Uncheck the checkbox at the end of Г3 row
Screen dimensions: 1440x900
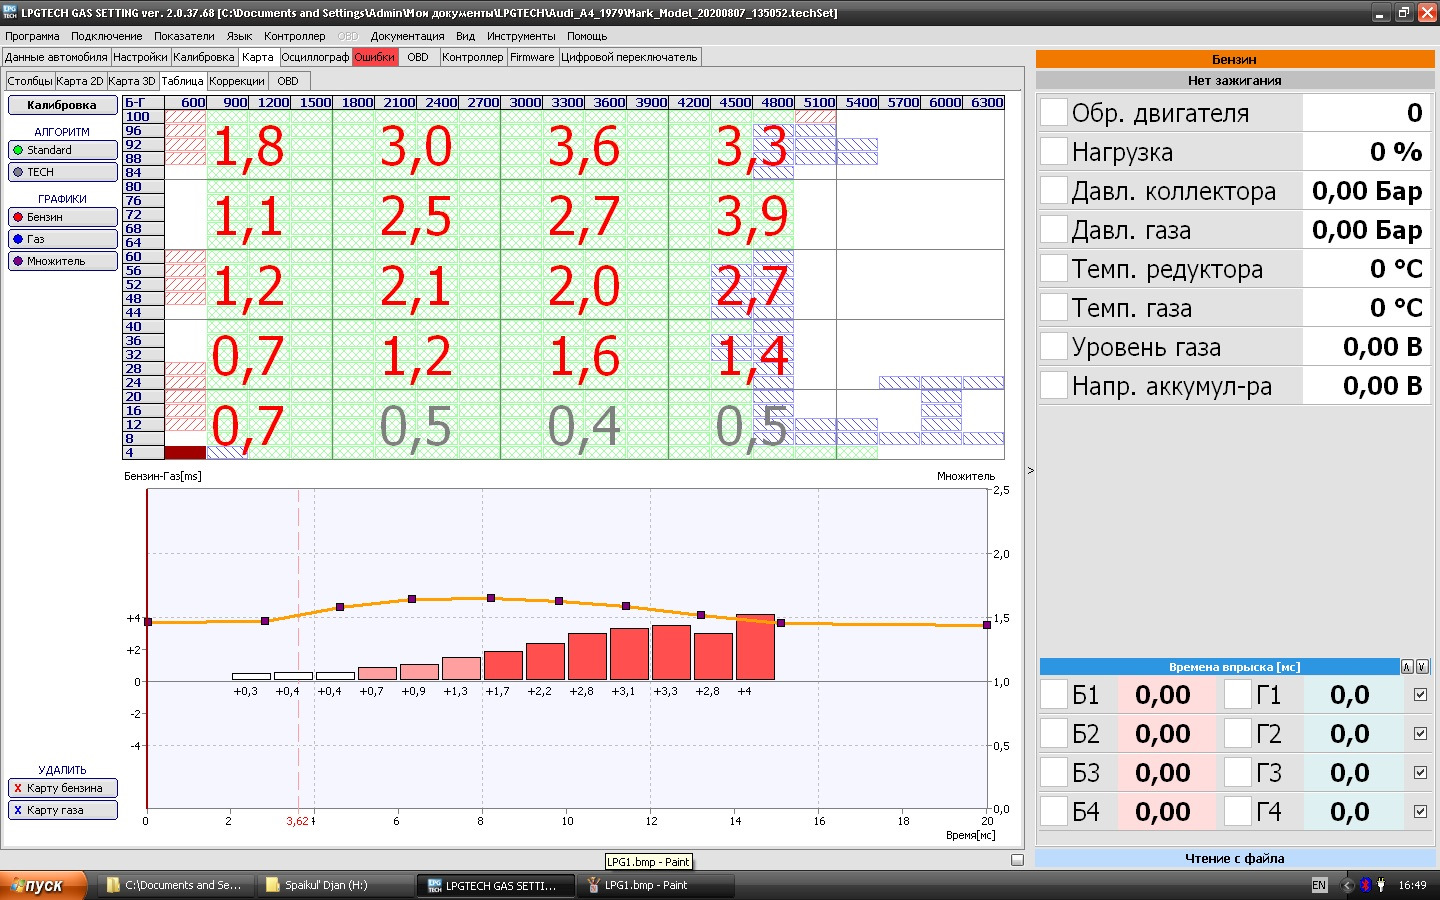pyautogui.click(x=1420, y=773)
